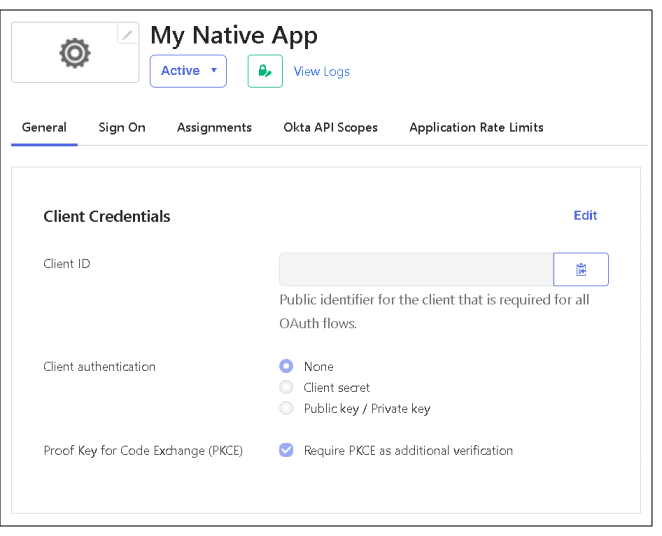Image resolution: width=662 pixels, height=536 pixels.
Task: Choose Public key / Private key authentication
Action: tap(287, 409)
